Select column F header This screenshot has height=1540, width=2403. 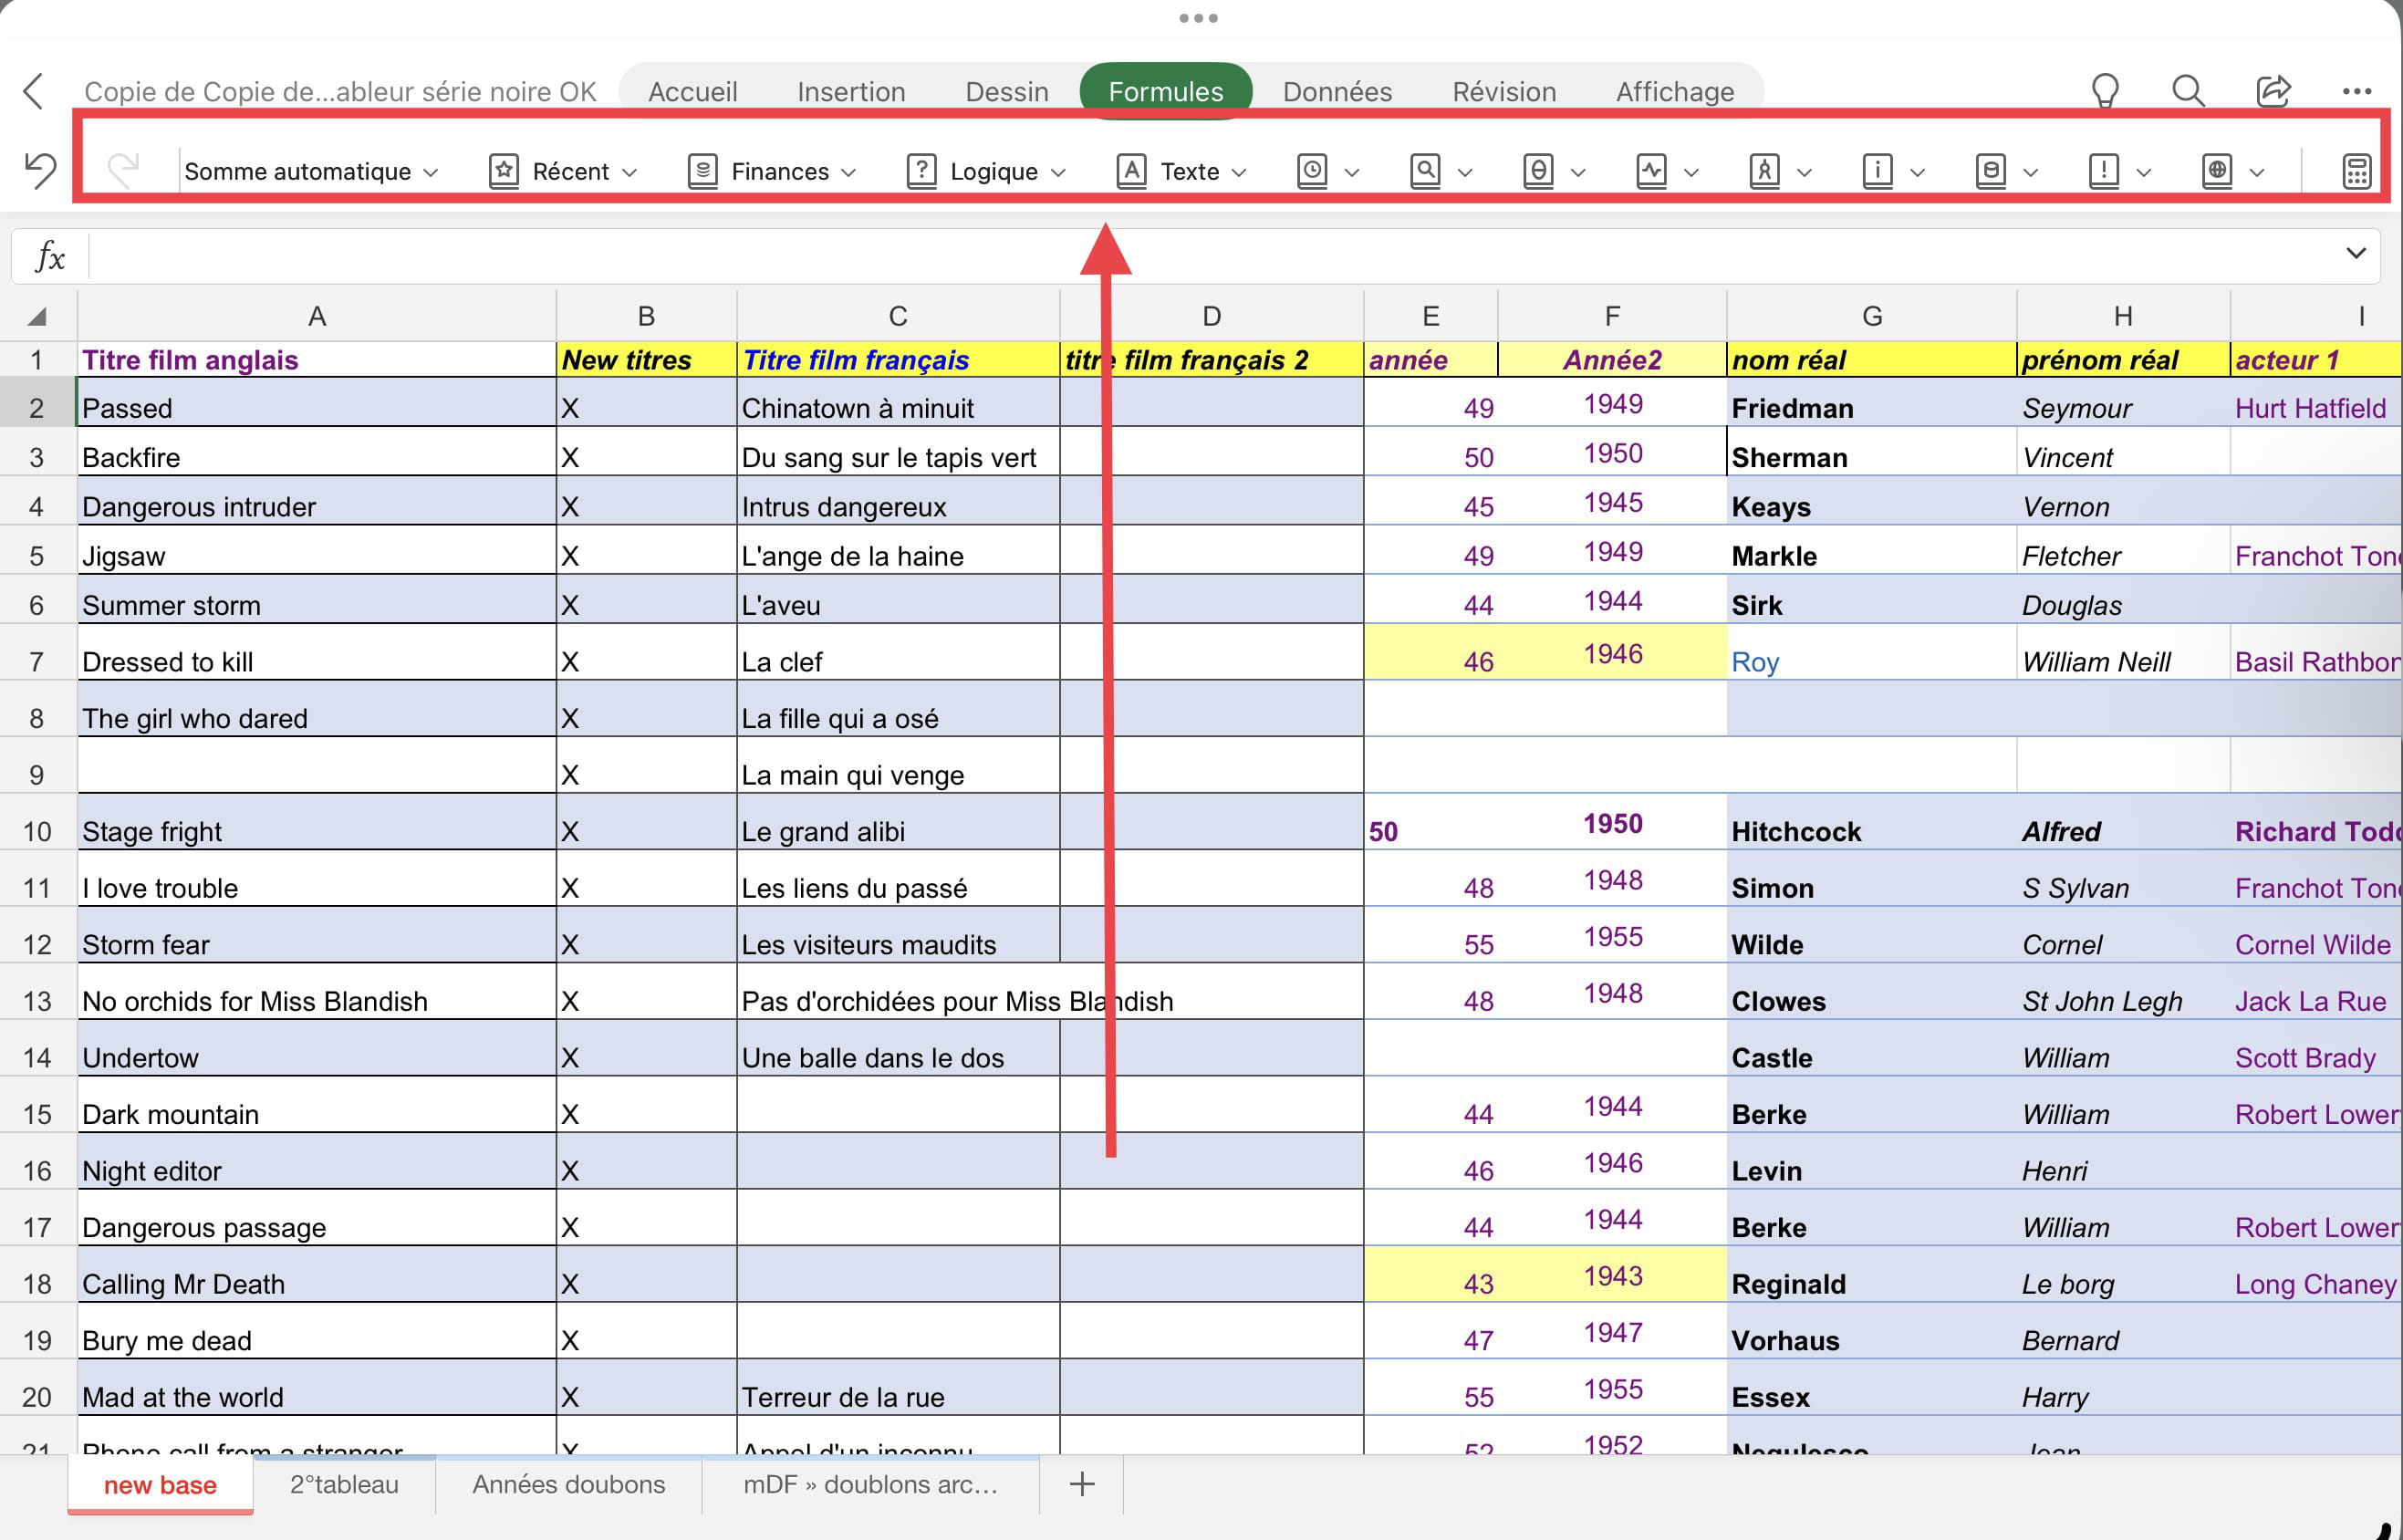coord(1611,316)
